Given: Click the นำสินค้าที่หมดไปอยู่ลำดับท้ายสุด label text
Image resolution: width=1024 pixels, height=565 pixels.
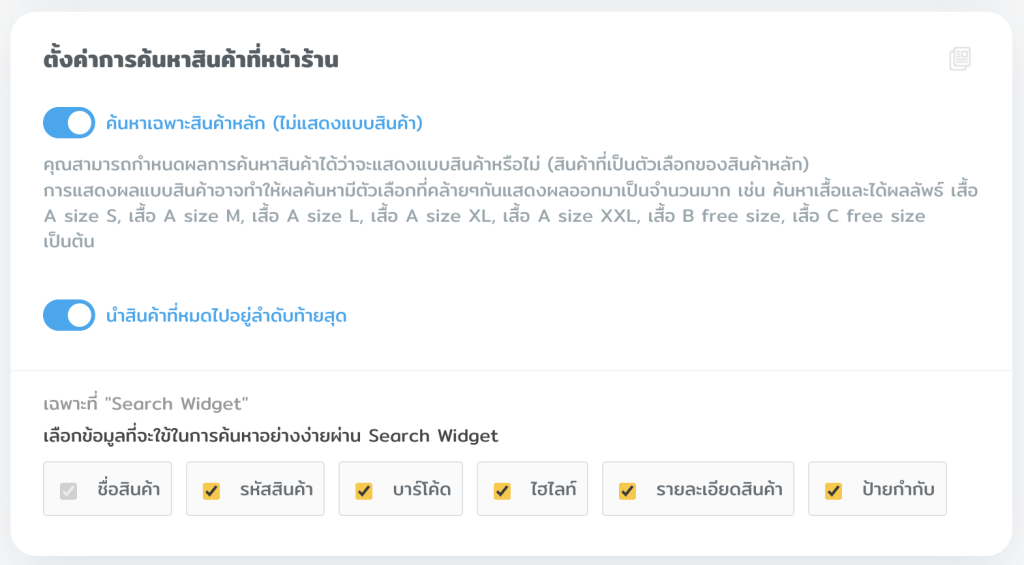Looking at the screenshot, I should [x=226, y=316].
